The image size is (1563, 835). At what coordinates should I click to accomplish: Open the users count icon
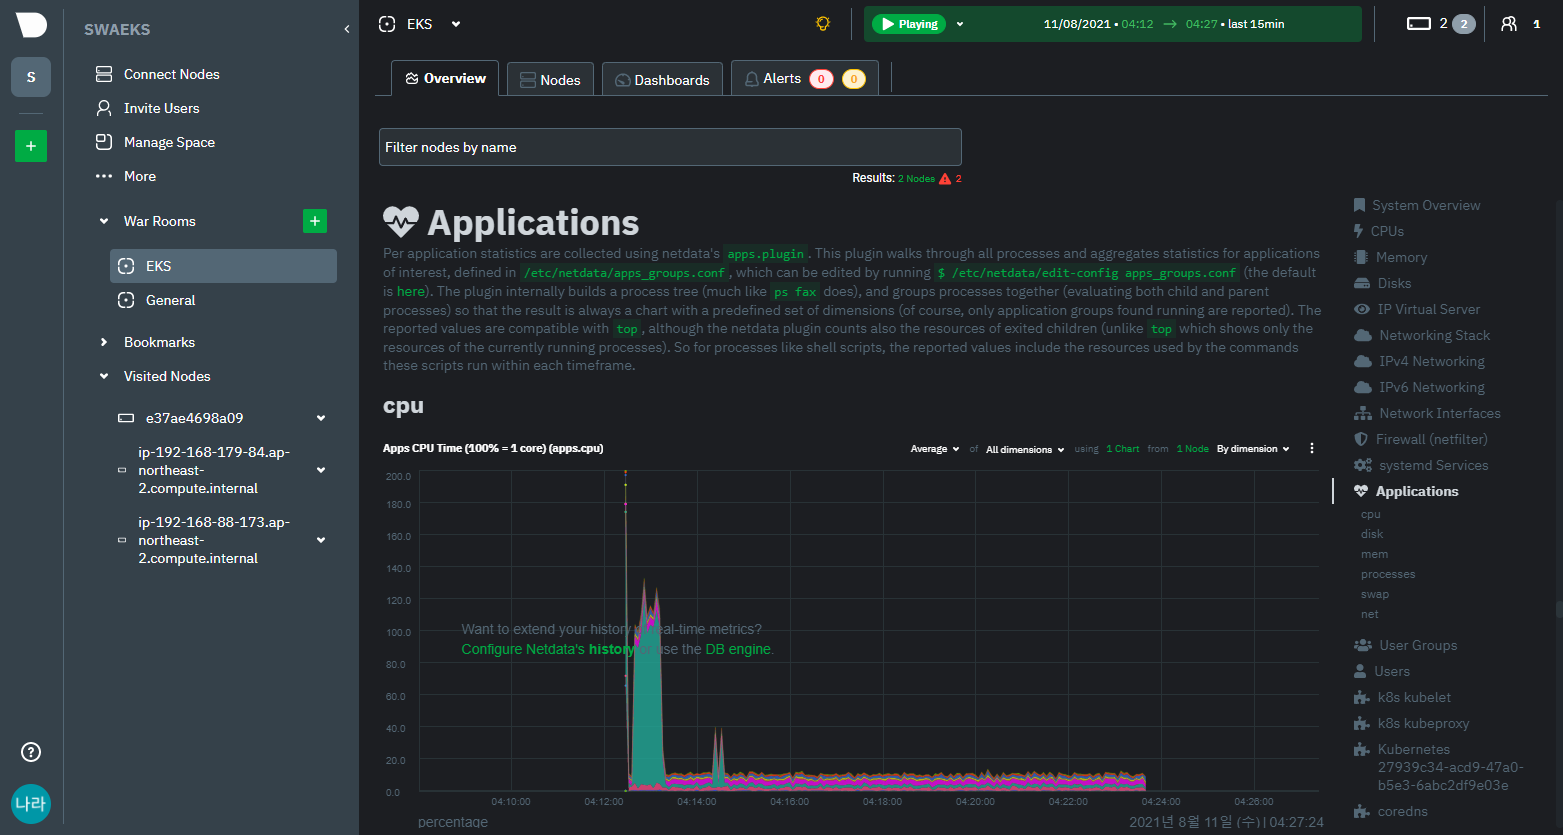pyautogui.click(x=1509, y=24)
